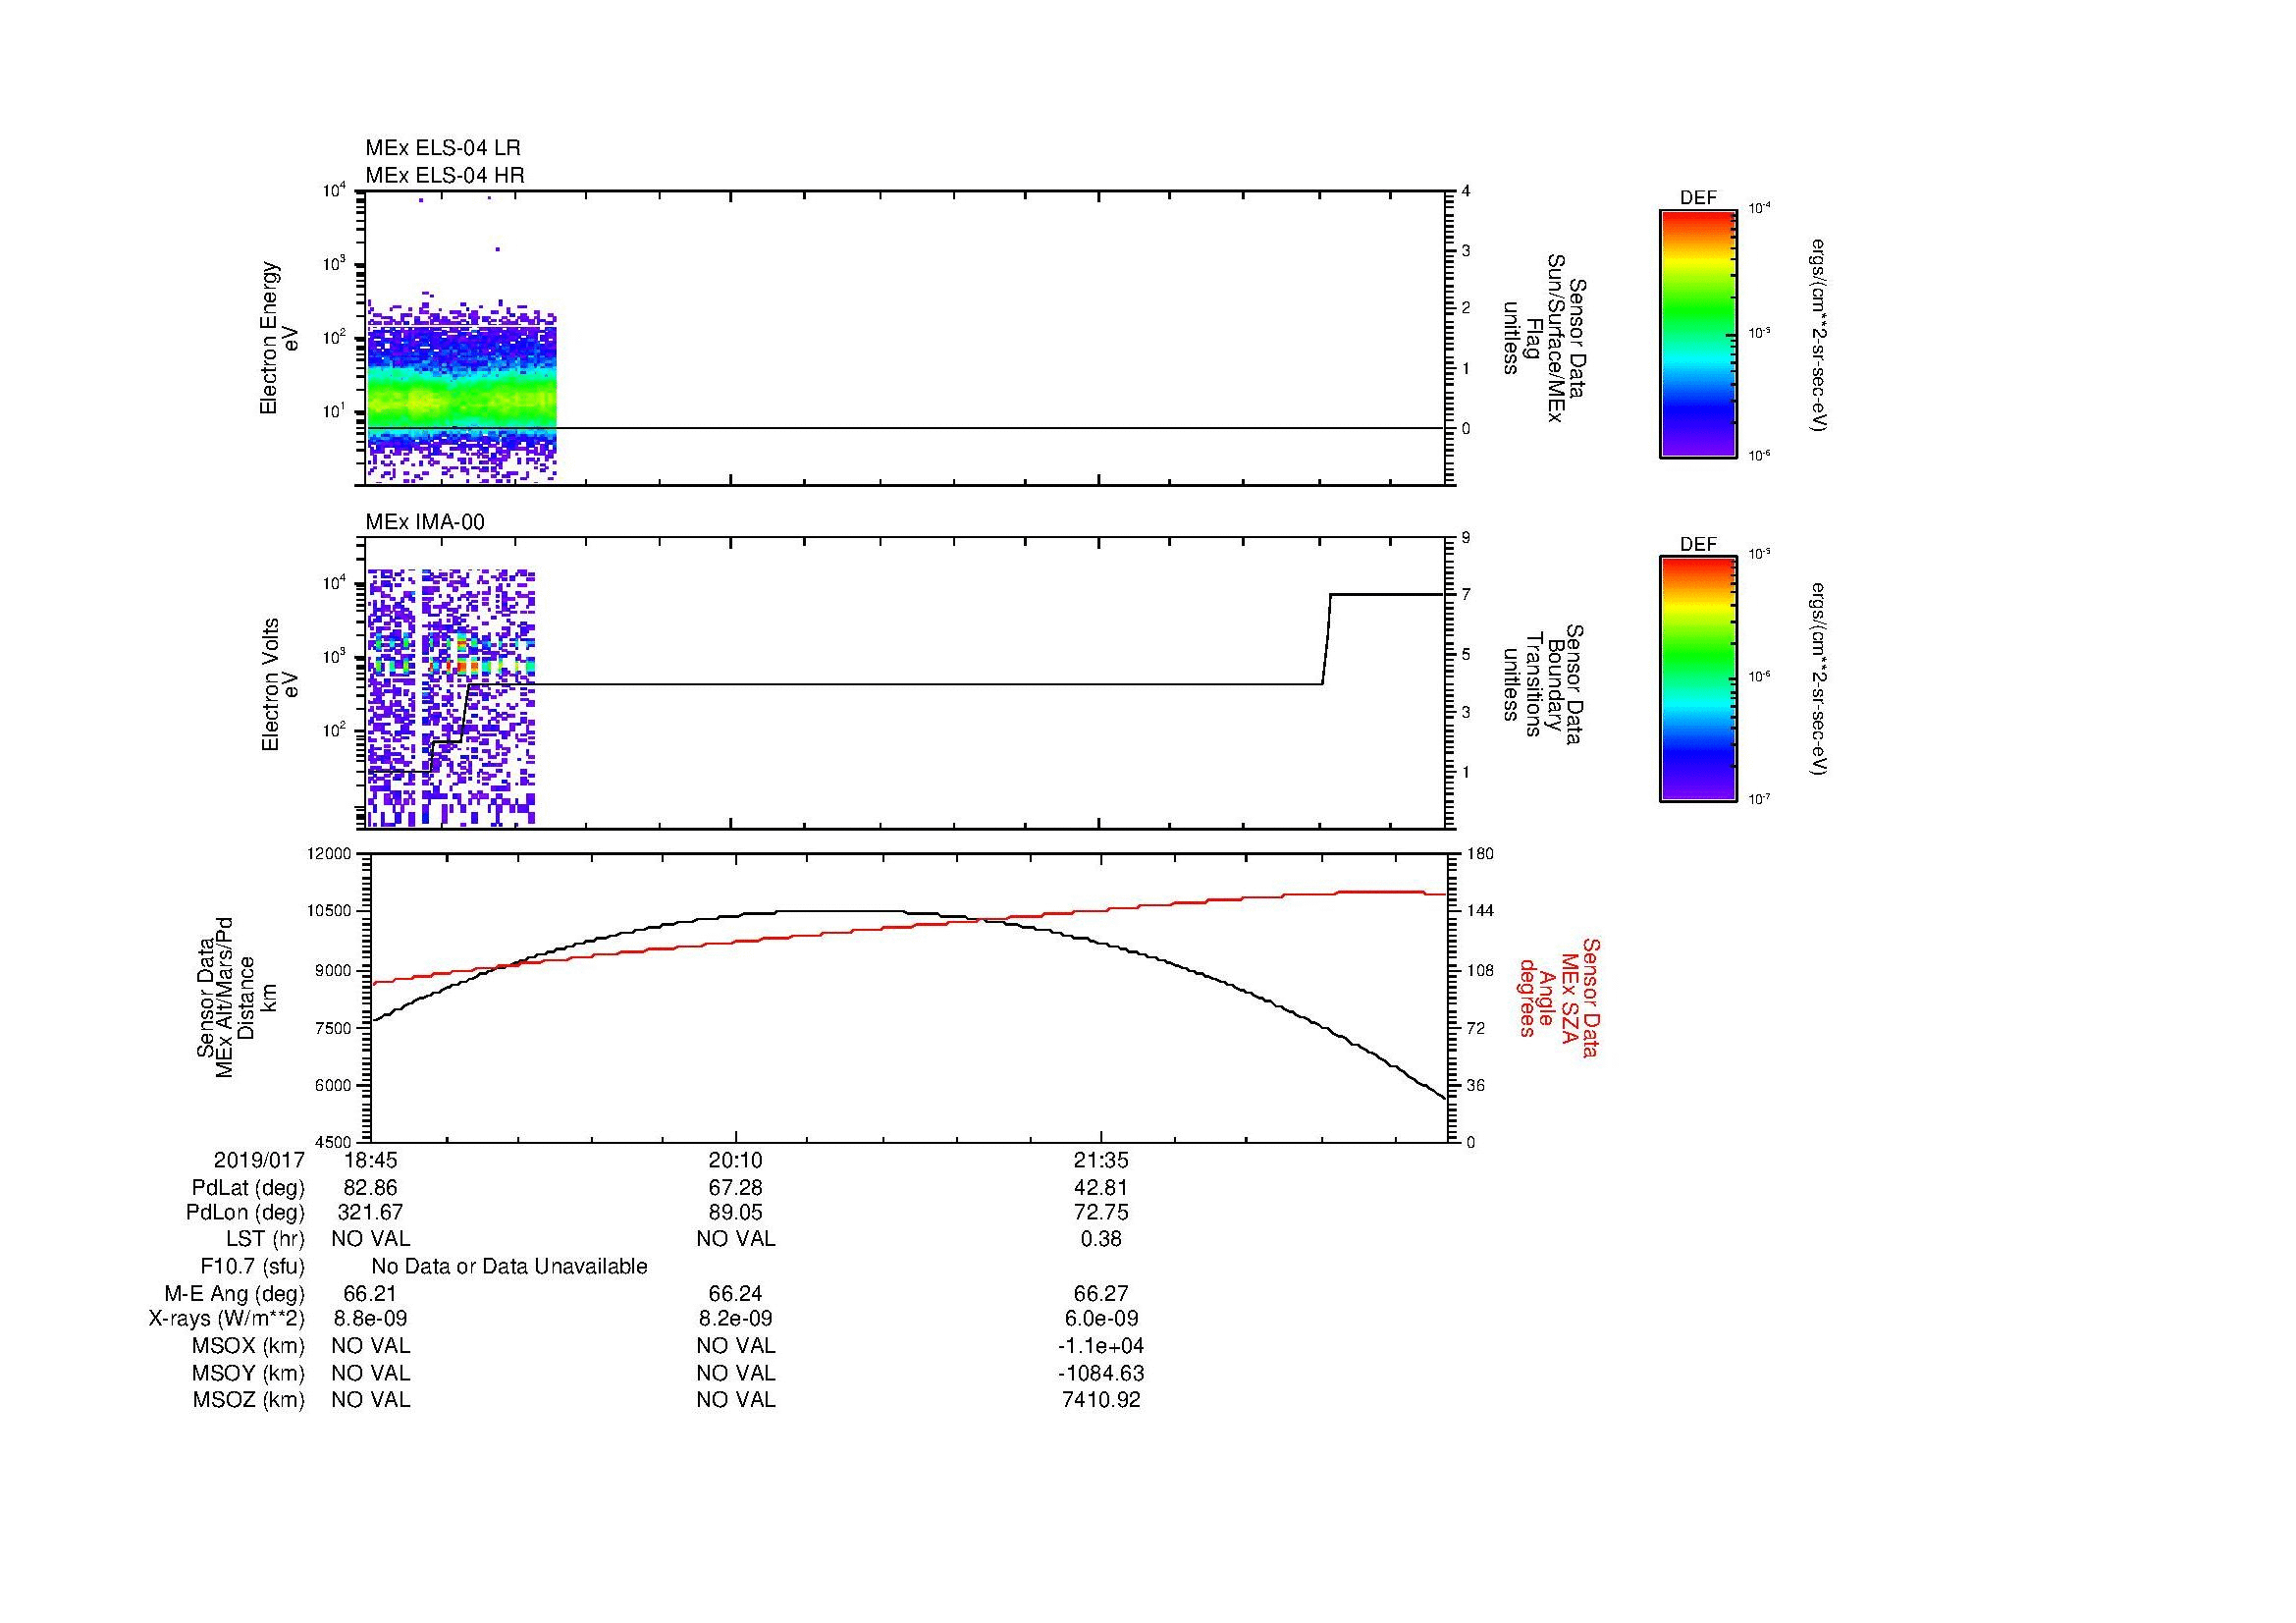Click the step in the boundary transitions line near 7
The width and height of the screenshot is (2296, 1623).
(x=1327, y=640)
